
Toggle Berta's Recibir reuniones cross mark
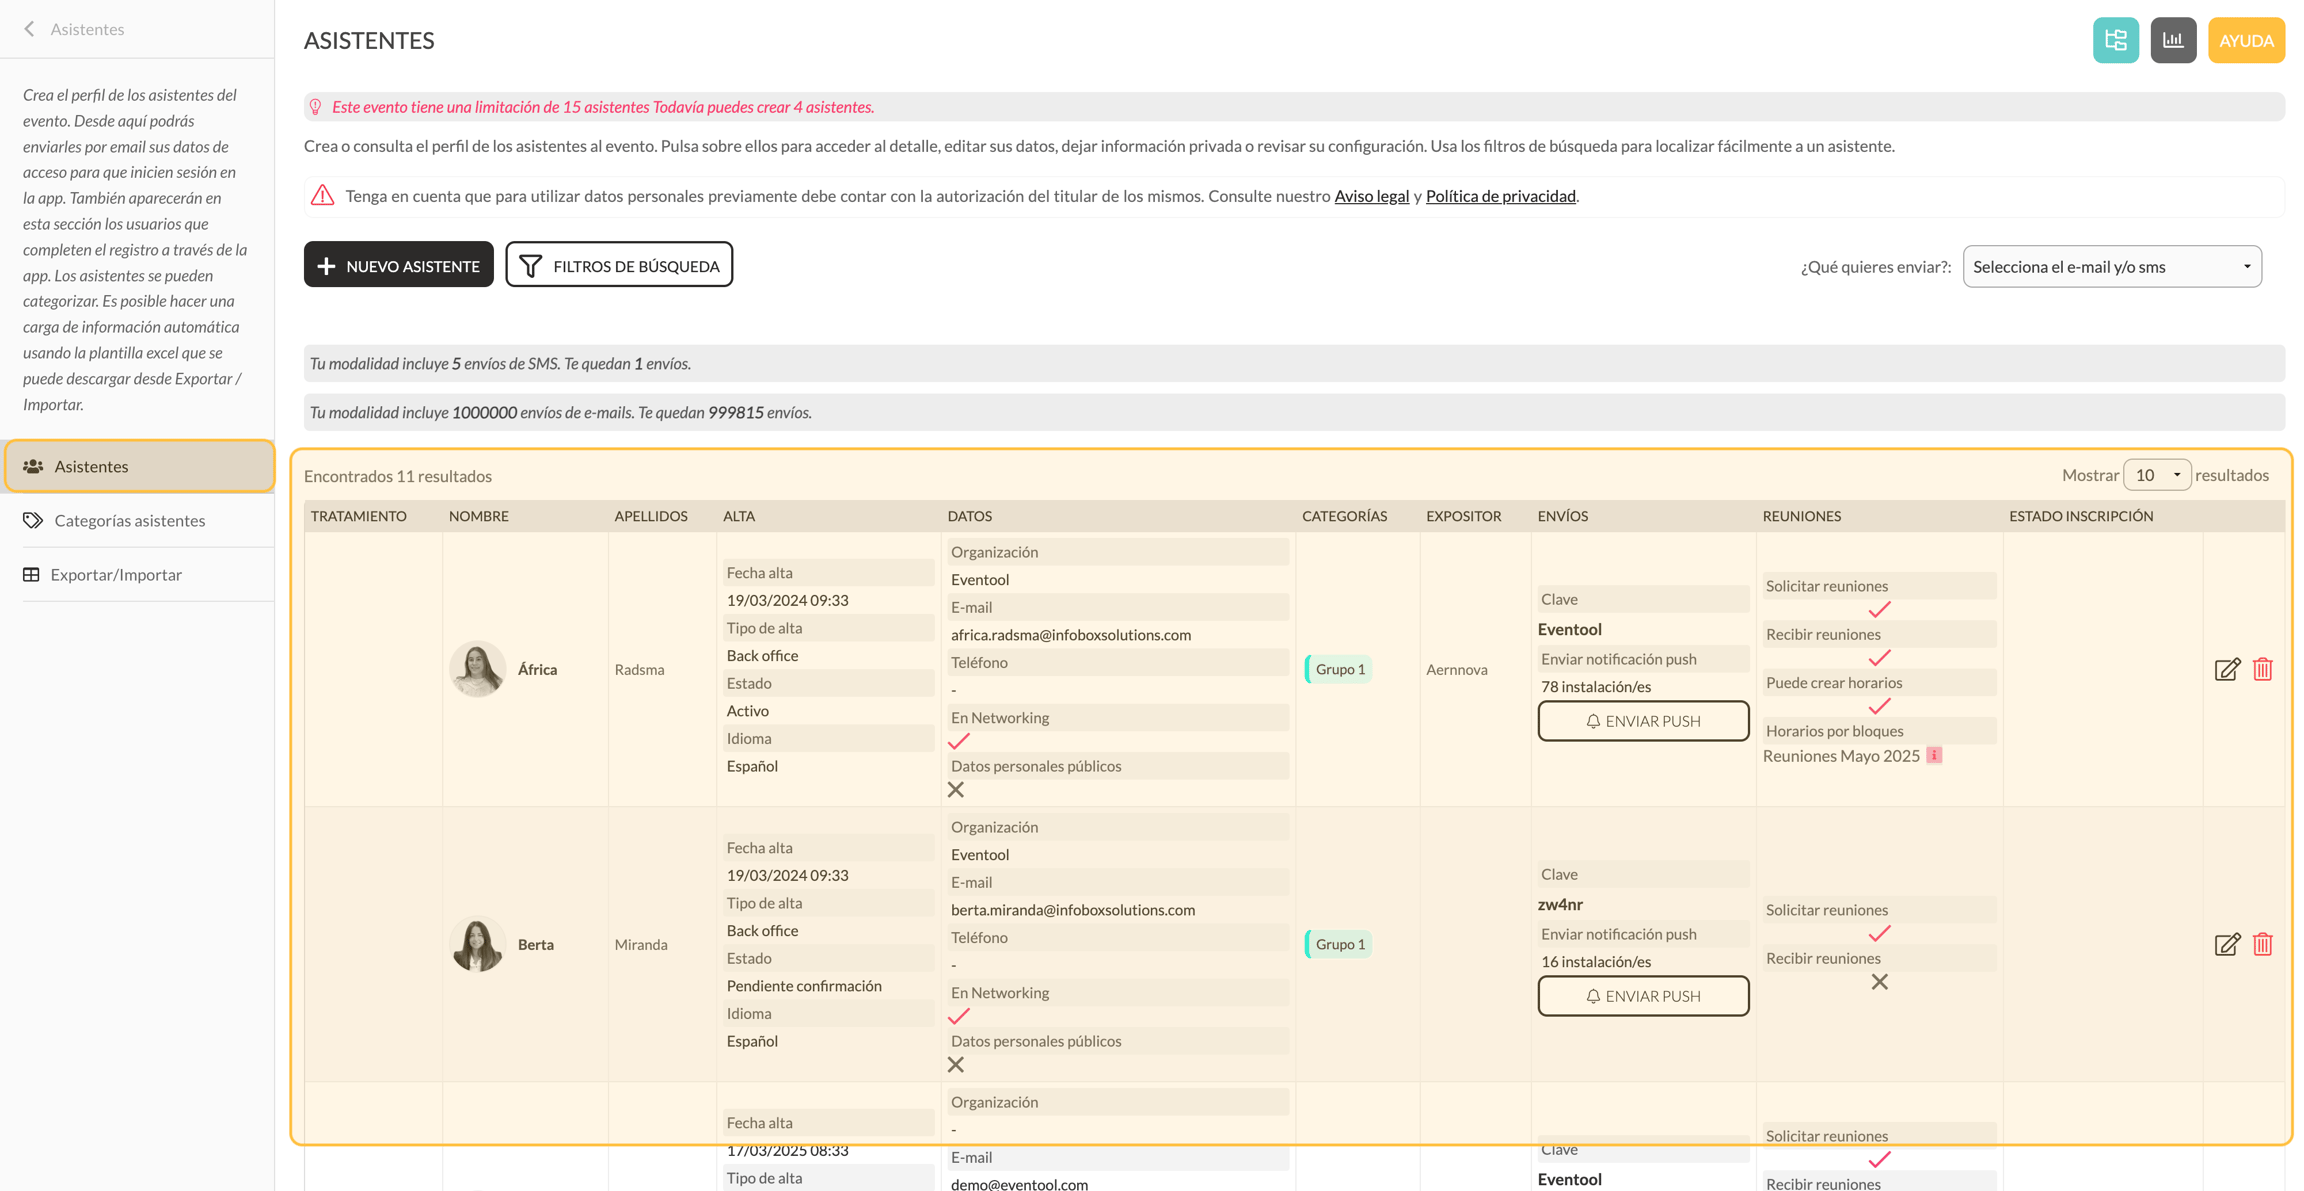pyautogui.click(x=1880, y=982)
